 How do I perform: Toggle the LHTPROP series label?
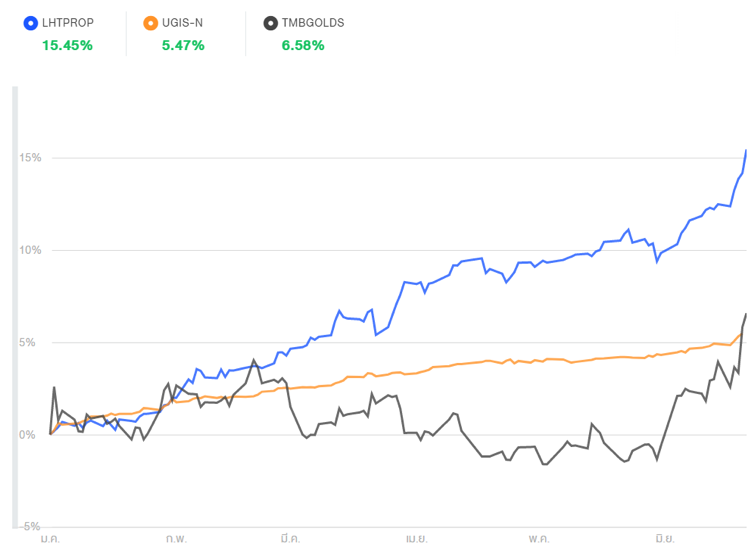pyautogui.click(x=68, y=22)
